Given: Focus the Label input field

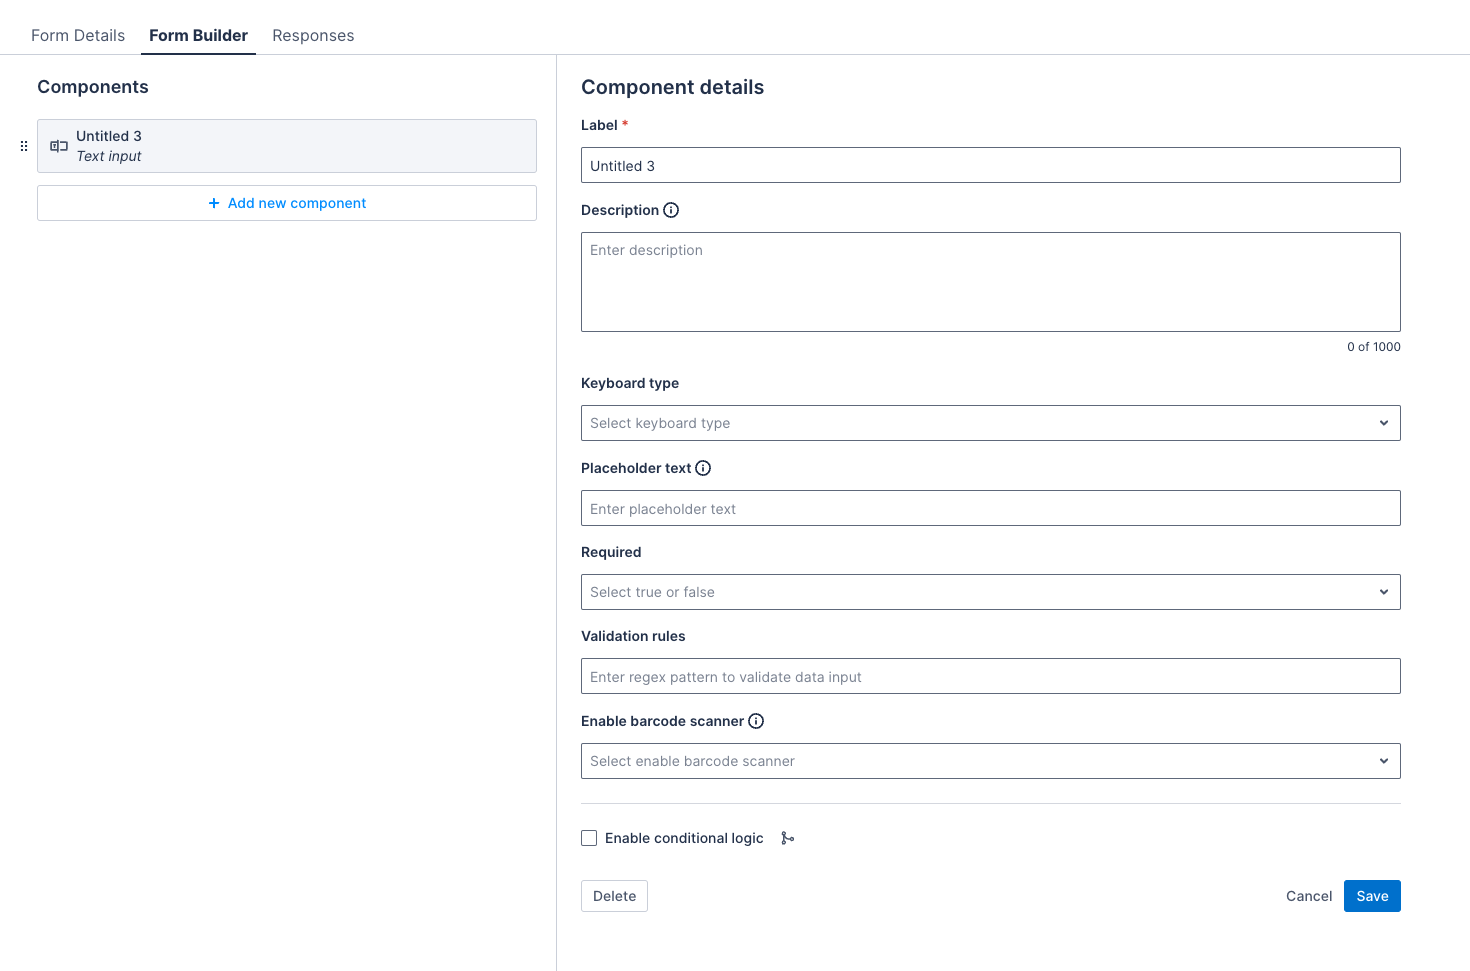Looking at the screenshot, I should point(990,165).
